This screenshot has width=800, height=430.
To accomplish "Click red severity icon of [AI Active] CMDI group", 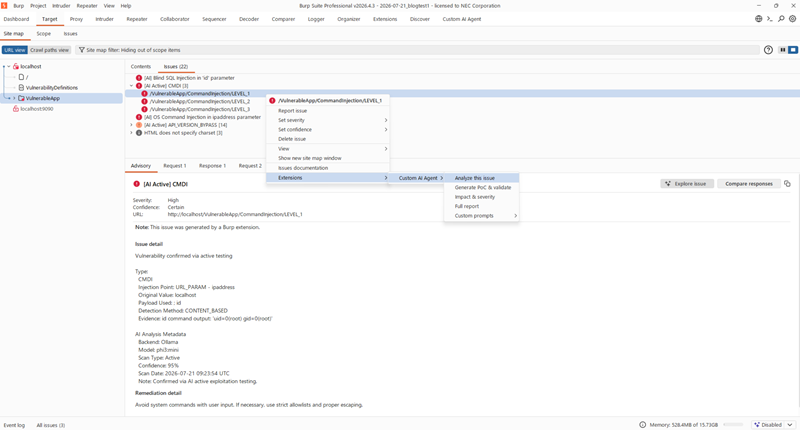I will tap(139, 86).
